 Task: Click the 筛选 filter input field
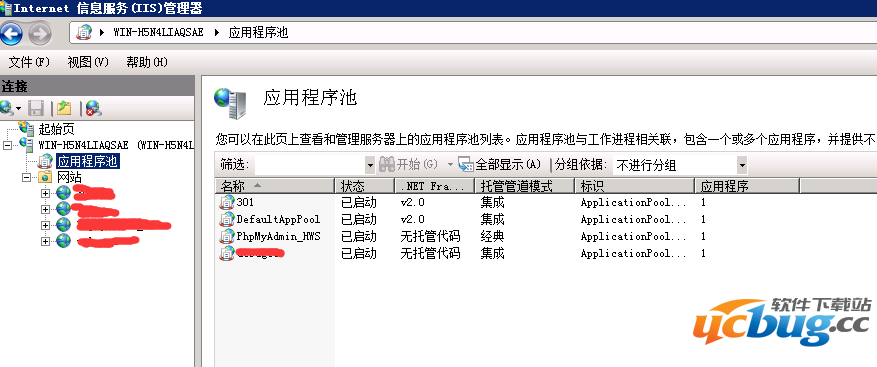(310, 165)
